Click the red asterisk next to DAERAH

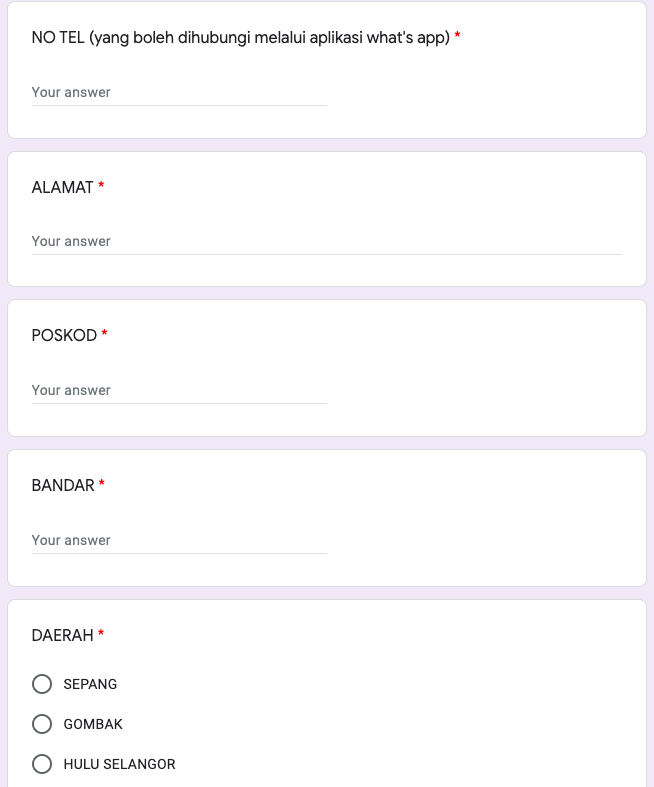click(101, 635)
